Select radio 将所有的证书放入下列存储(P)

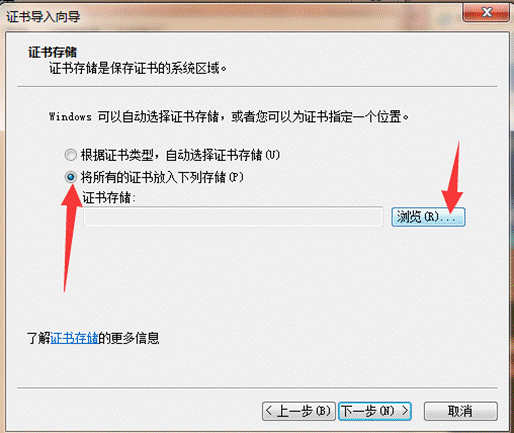pos(70,177)
